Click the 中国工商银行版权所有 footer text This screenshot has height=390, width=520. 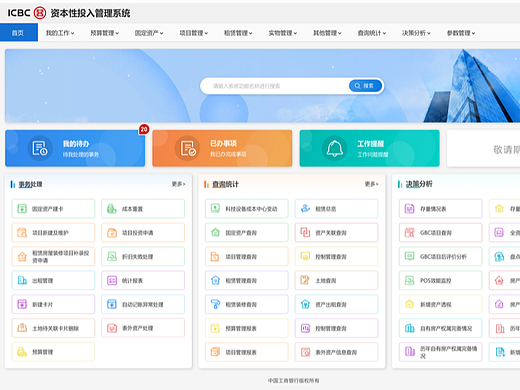click(x=293, y=380)
